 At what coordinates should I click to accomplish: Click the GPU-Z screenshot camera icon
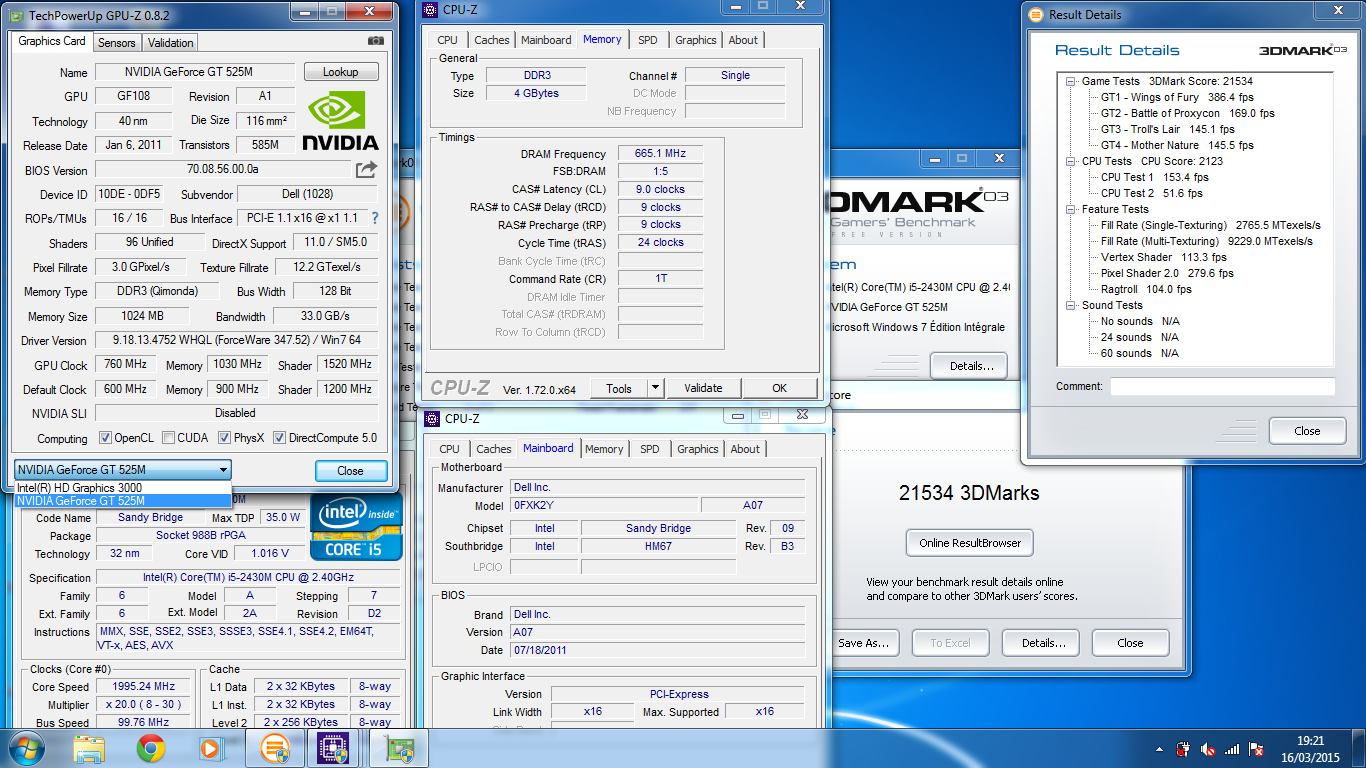375,41
